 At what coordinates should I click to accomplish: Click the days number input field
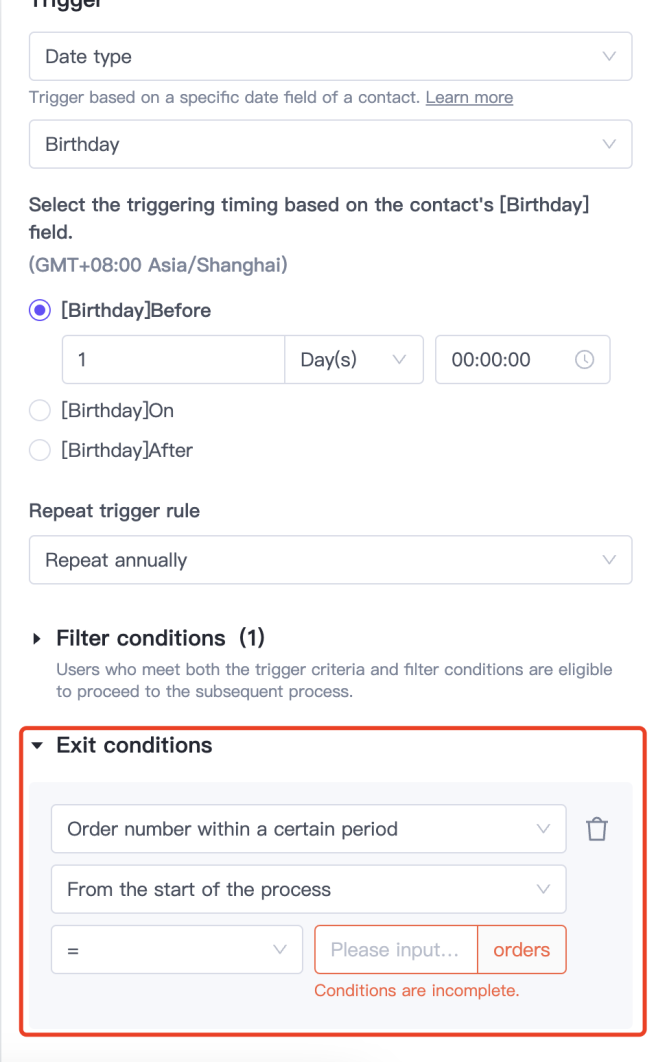(x=173, y=360)
